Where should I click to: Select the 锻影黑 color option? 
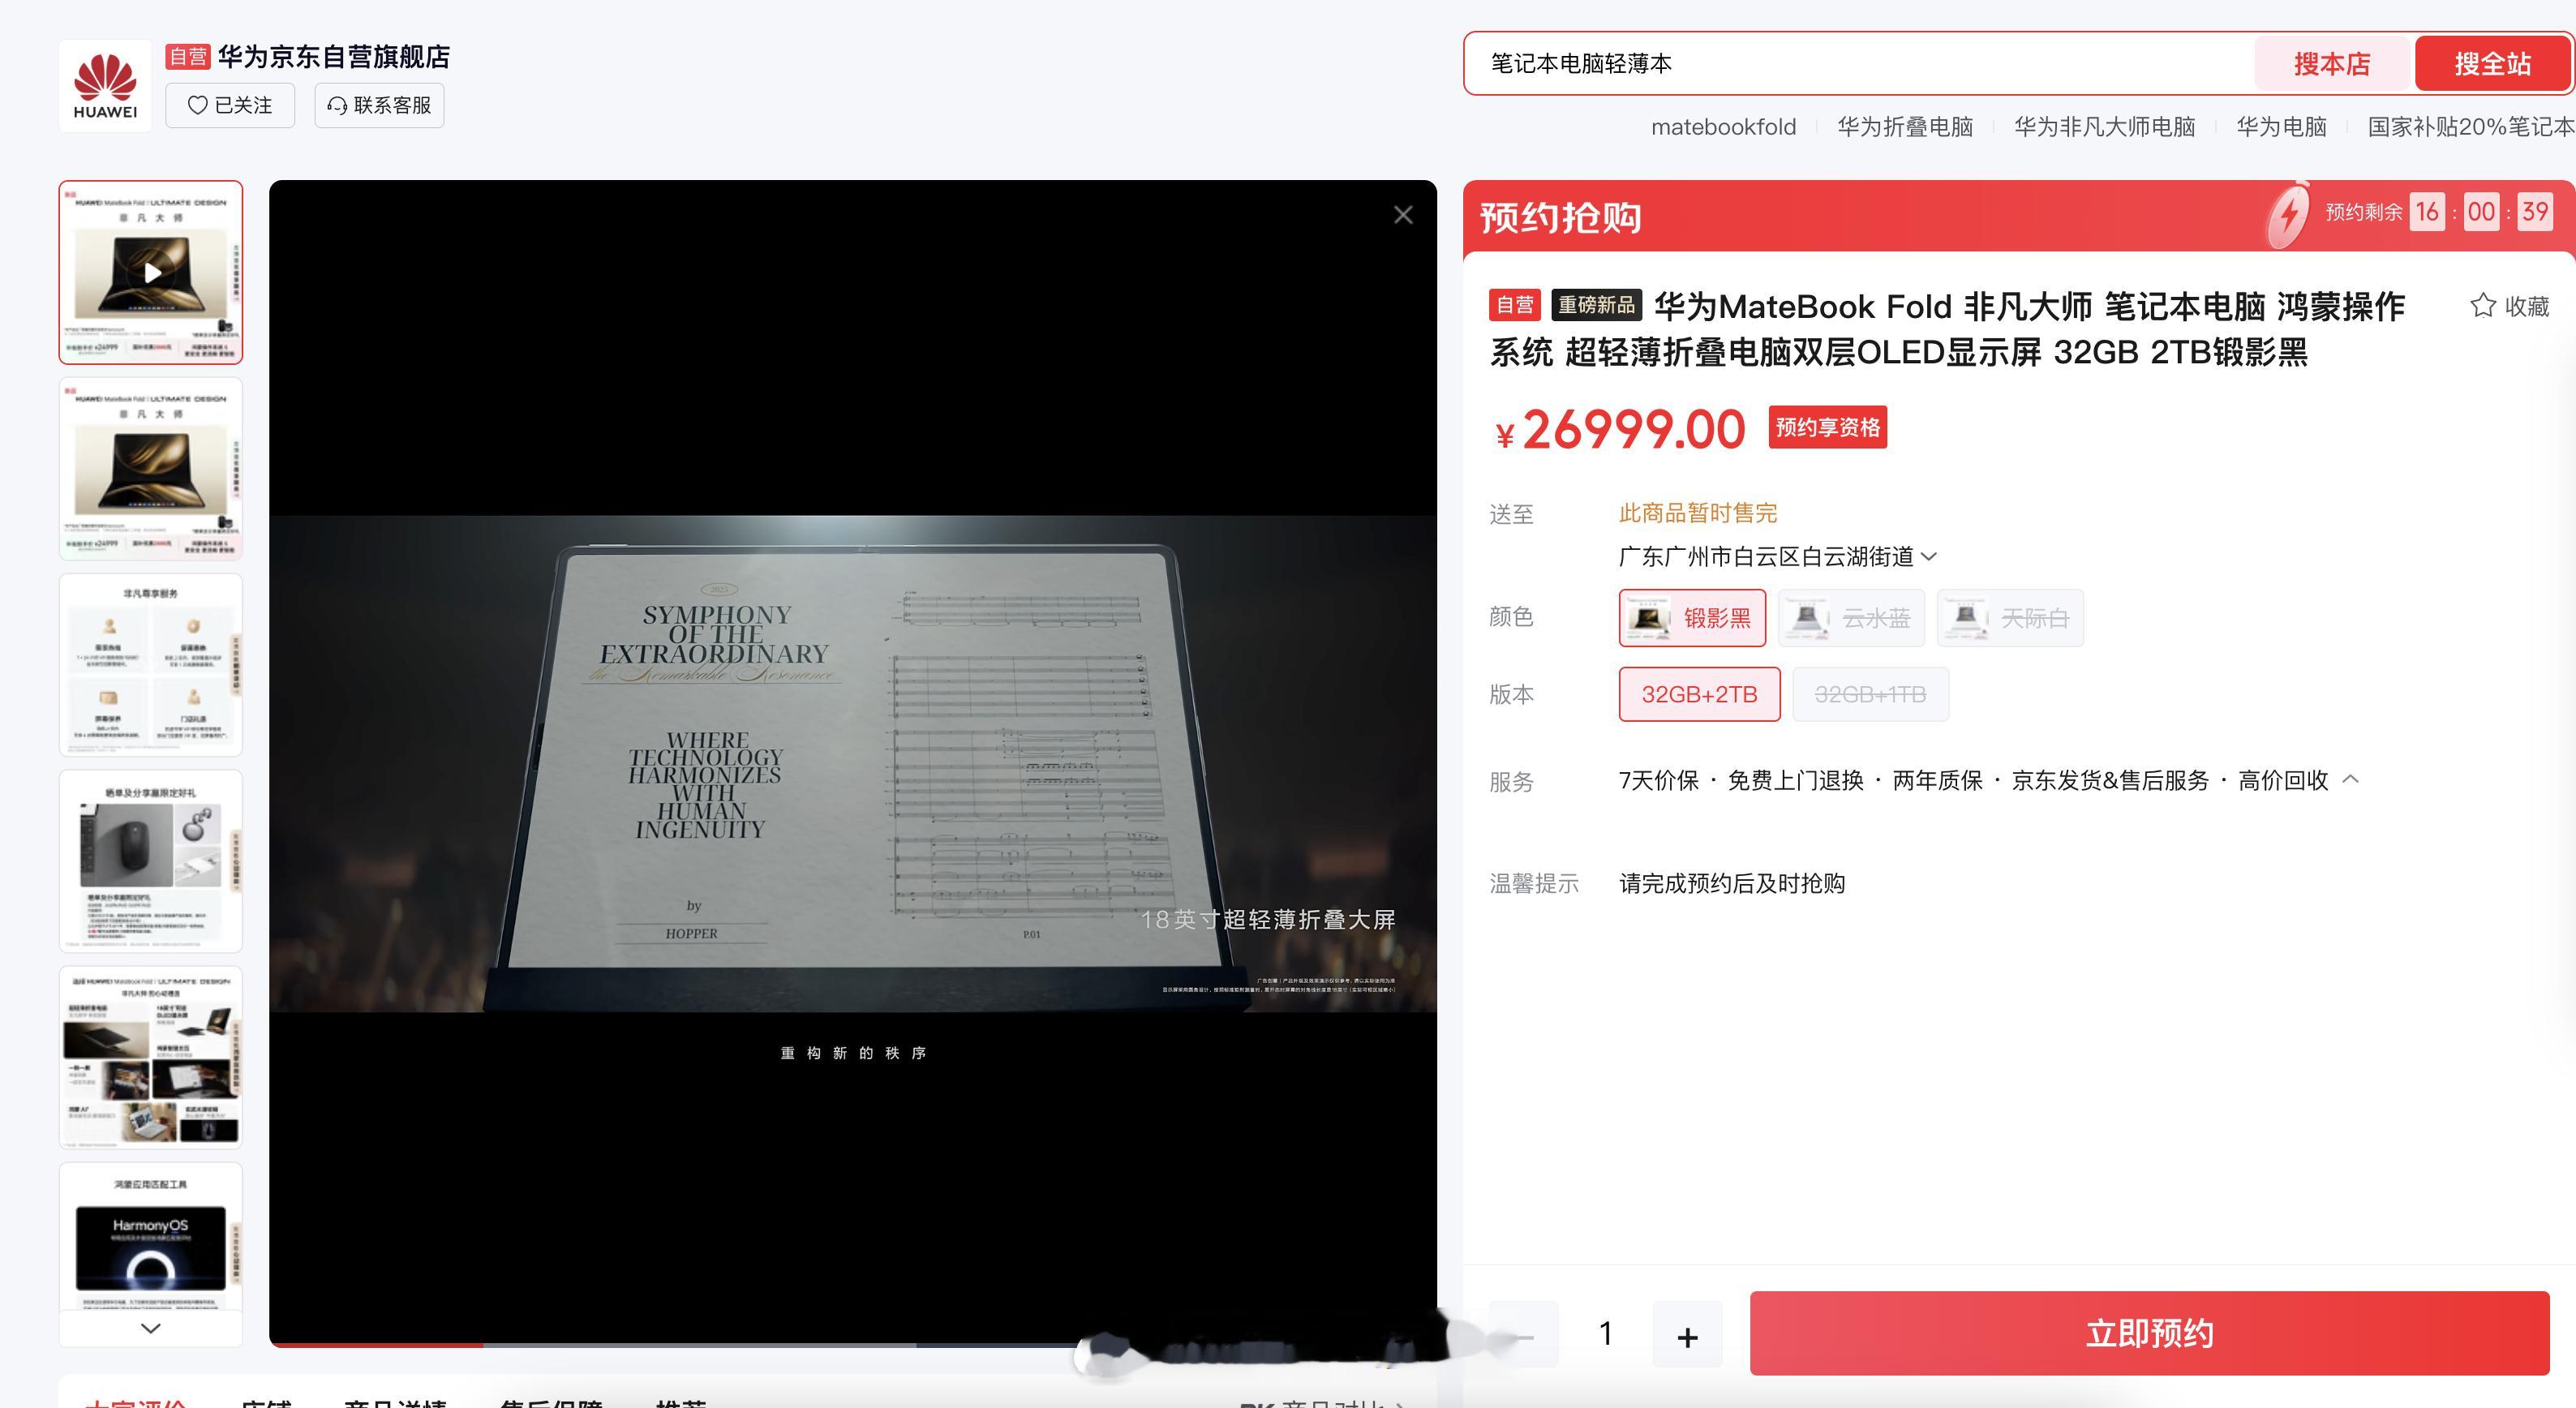(1692, 618)
